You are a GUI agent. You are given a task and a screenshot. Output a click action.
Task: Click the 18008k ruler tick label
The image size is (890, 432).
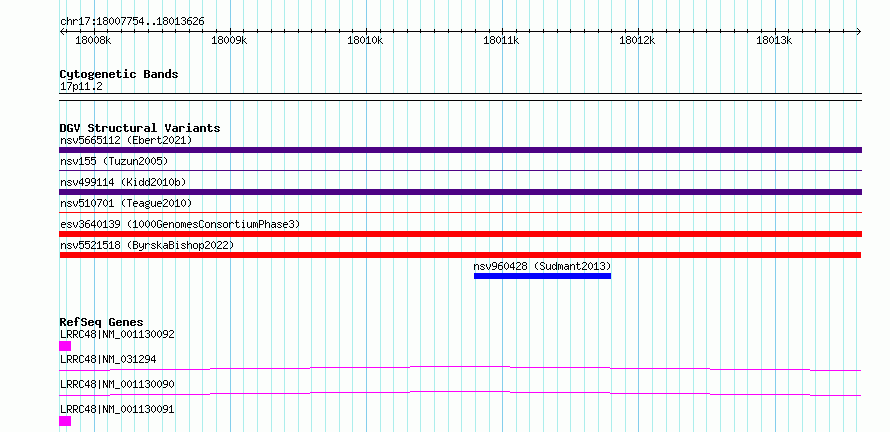coord(93,40)
